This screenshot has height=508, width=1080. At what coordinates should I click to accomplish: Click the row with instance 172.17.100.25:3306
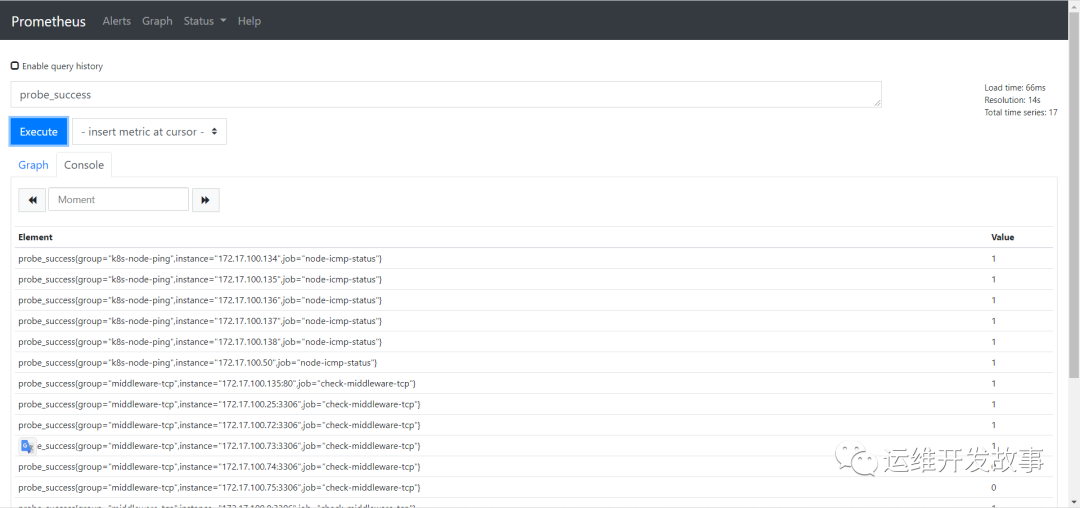click(x=534, y=404)
